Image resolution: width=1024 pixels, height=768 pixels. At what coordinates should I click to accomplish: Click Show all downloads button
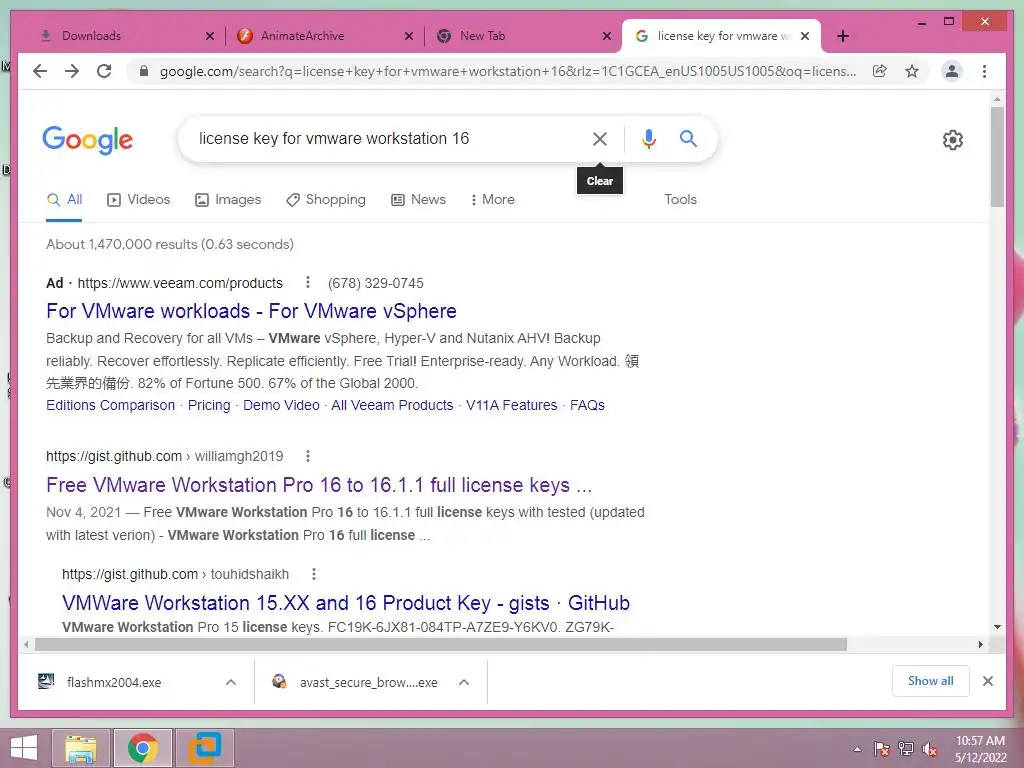coord(930,681)
